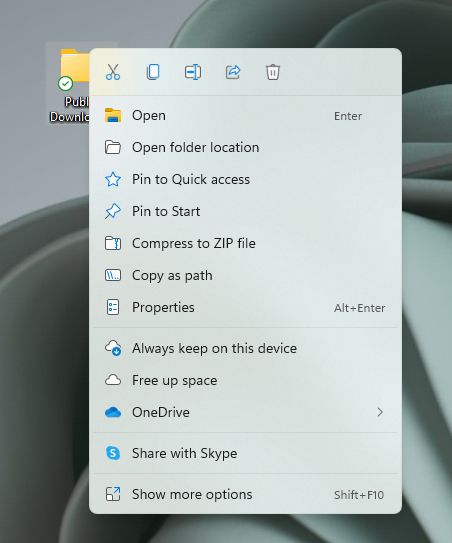Select Always keep on this device
This screenshot has height=543, width=452.
click(x=245, y=348)
